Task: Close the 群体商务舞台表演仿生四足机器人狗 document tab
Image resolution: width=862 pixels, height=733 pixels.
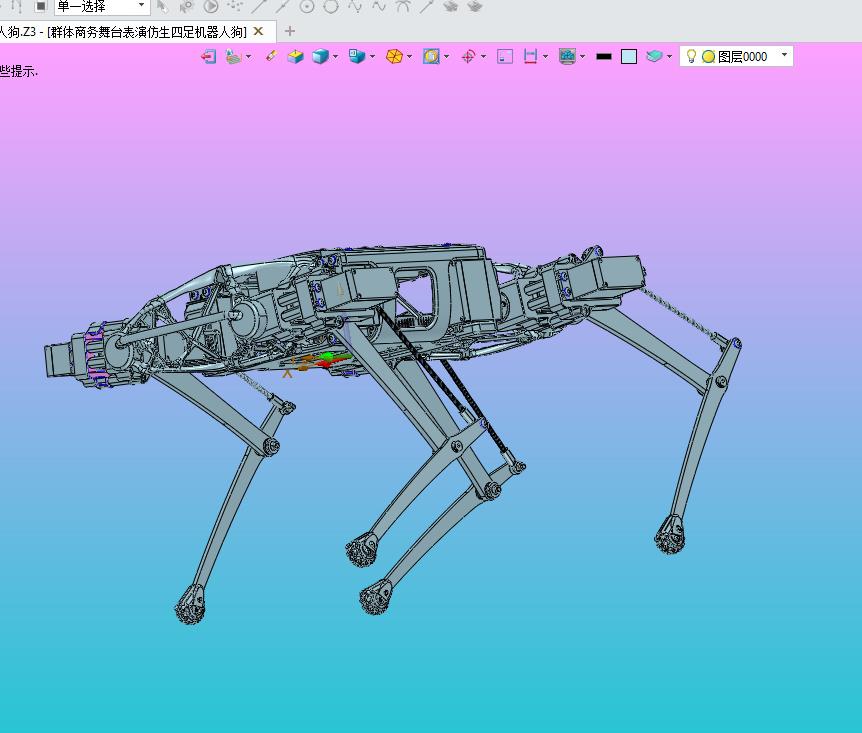Action: 258,31
